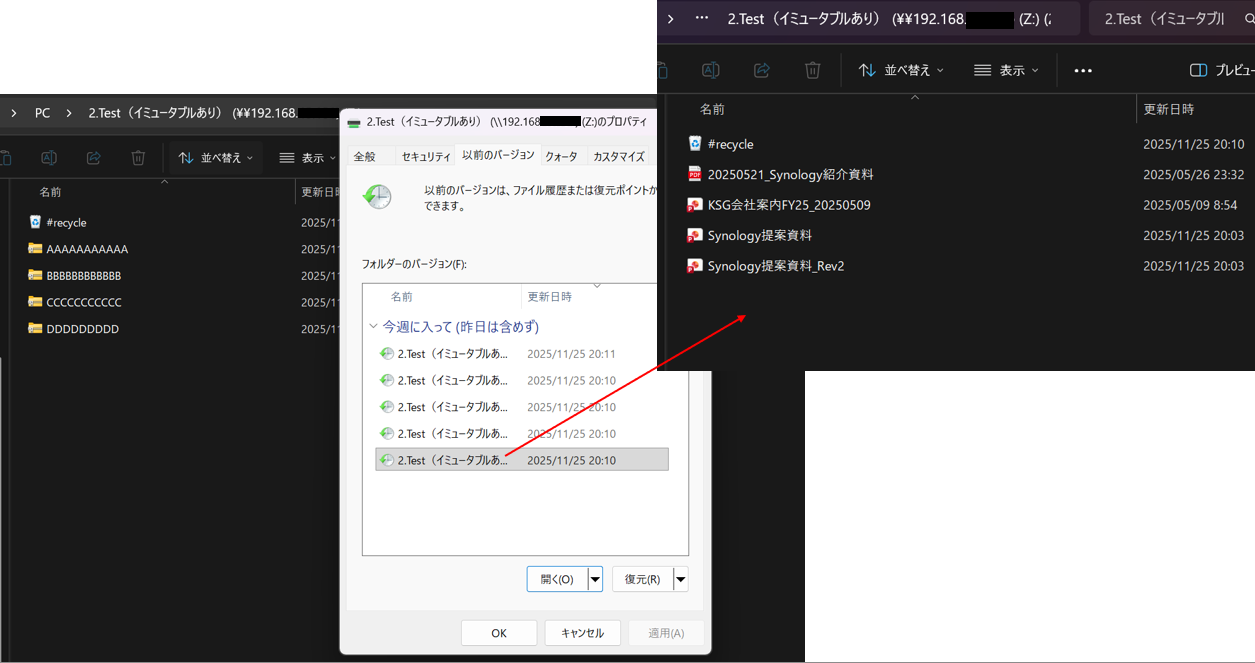Select the AAAAAAAAAAA folder
The image size is (1255, 663).
pyautogui.click(x=87, y=249)
